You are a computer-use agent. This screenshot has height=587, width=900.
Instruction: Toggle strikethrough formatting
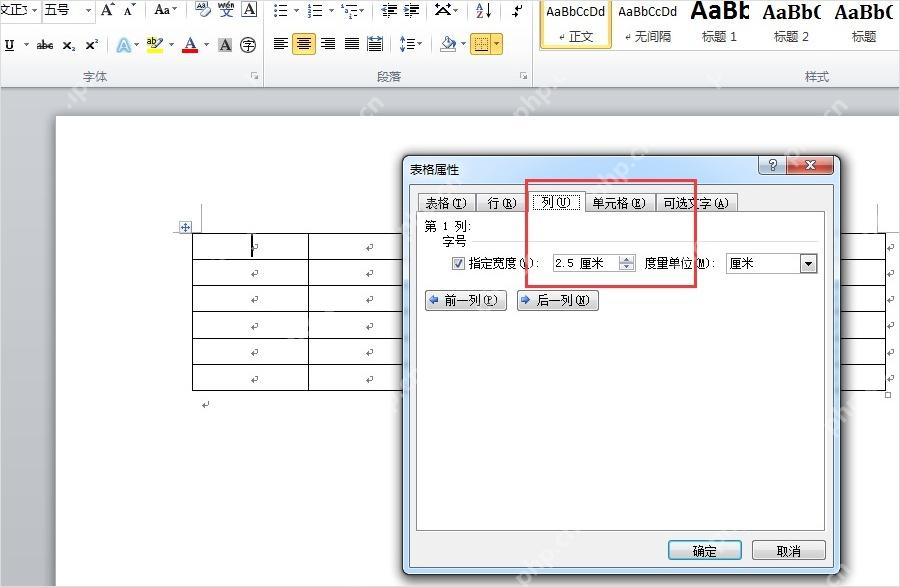click(45, 45)
